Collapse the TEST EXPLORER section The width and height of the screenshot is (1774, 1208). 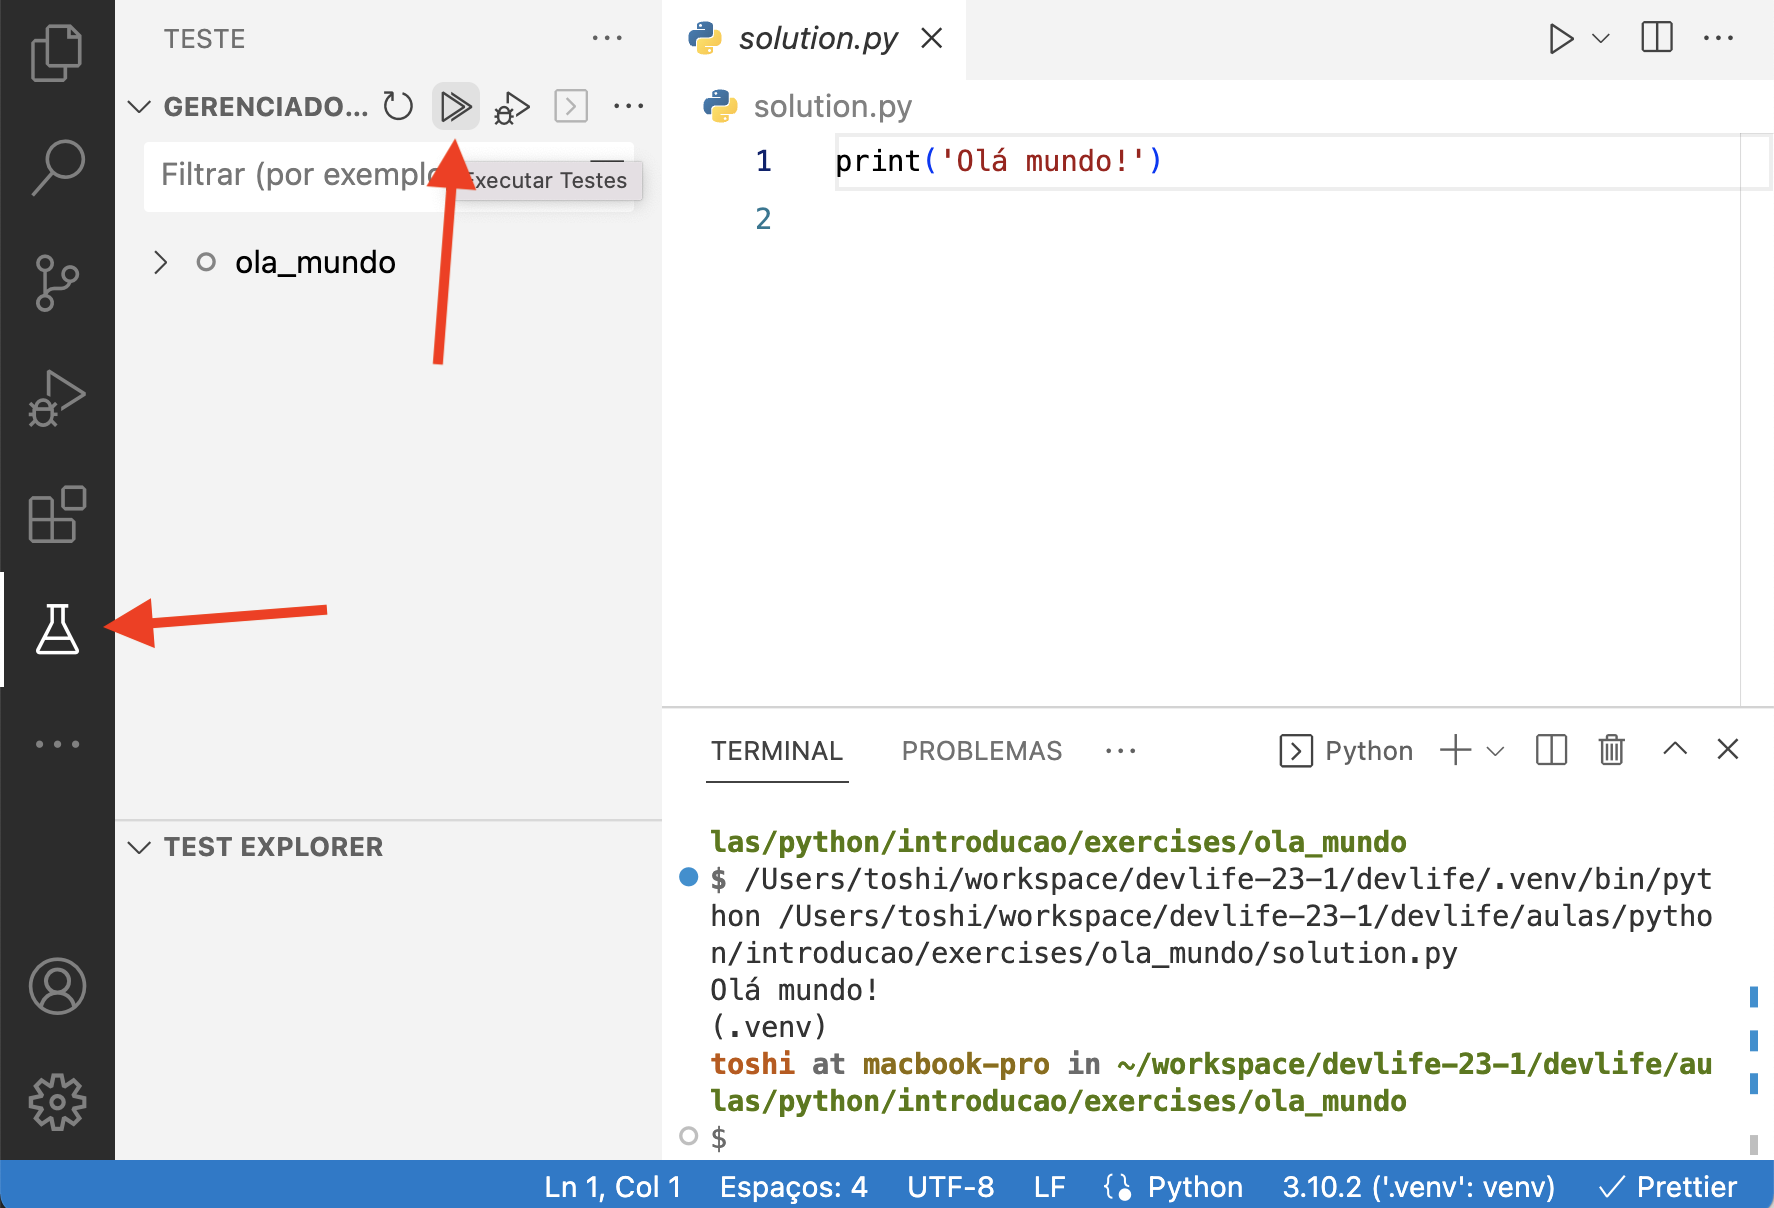[140, 847]
